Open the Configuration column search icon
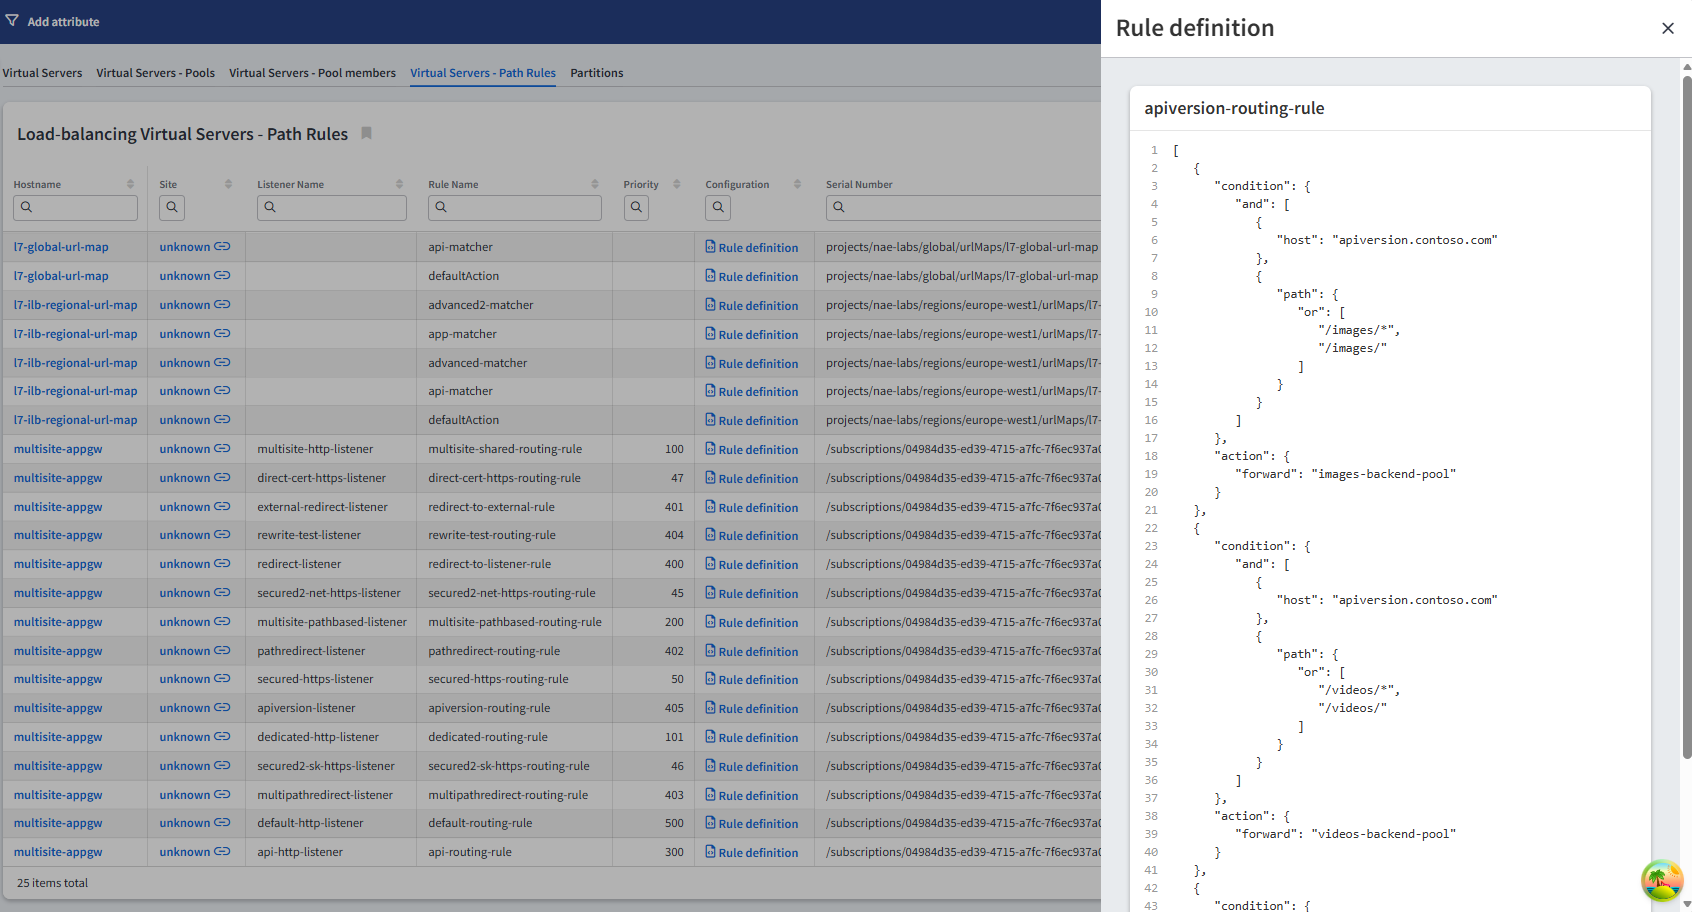 (x=718, y=207)
